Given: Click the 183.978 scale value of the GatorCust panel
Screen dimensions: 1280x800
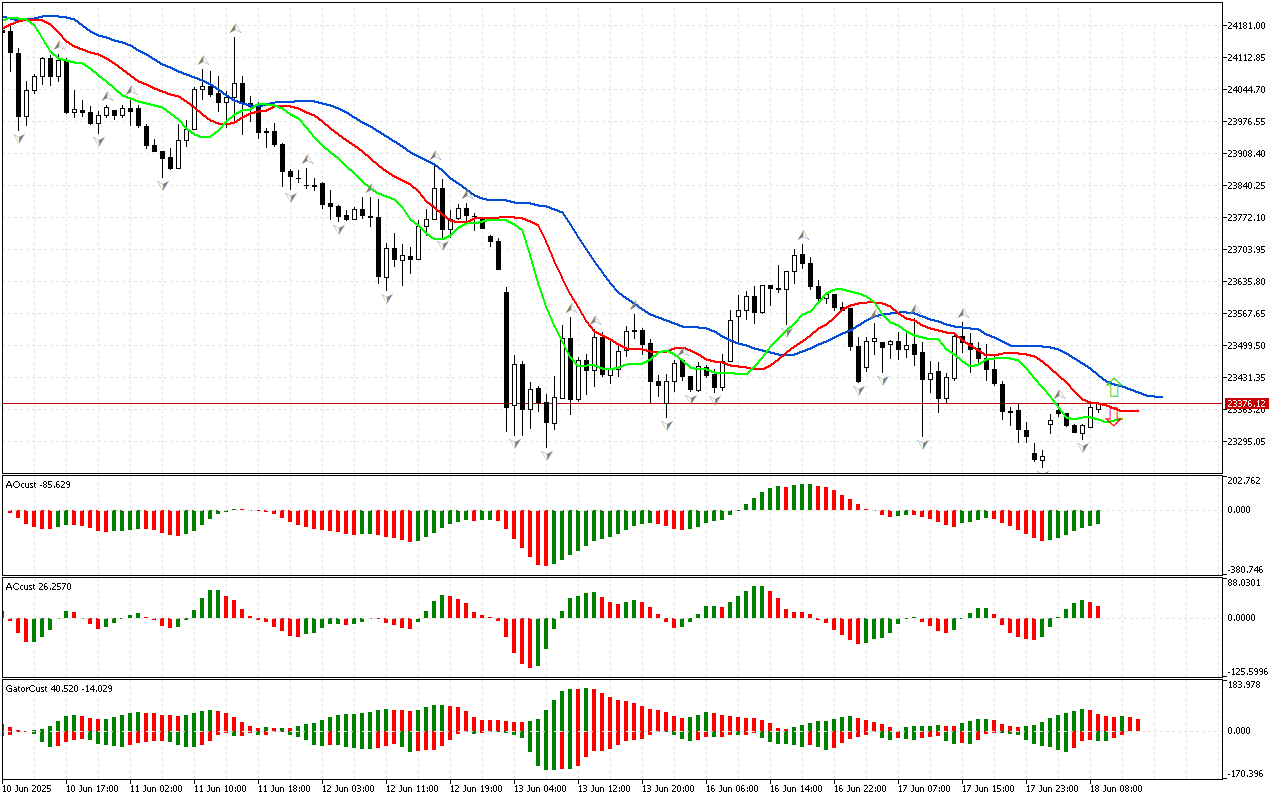Looking at the screenshot, I should tap(1248, 684).
